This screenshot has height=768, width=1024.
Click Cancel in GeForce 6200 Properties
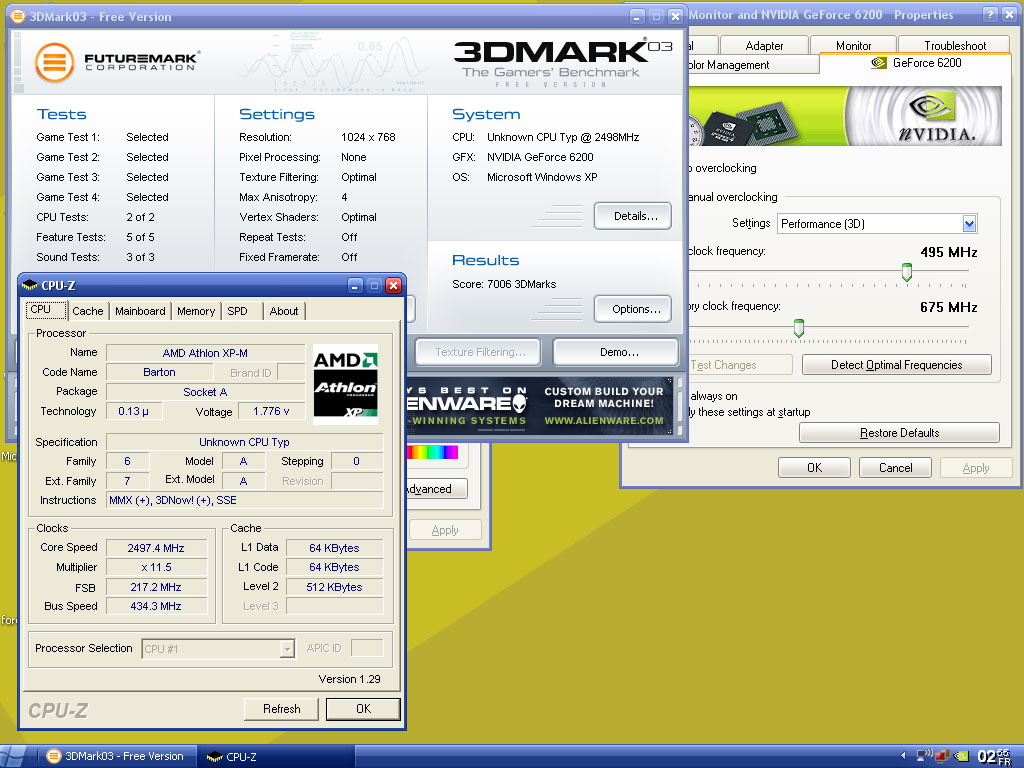click(895, 468)
